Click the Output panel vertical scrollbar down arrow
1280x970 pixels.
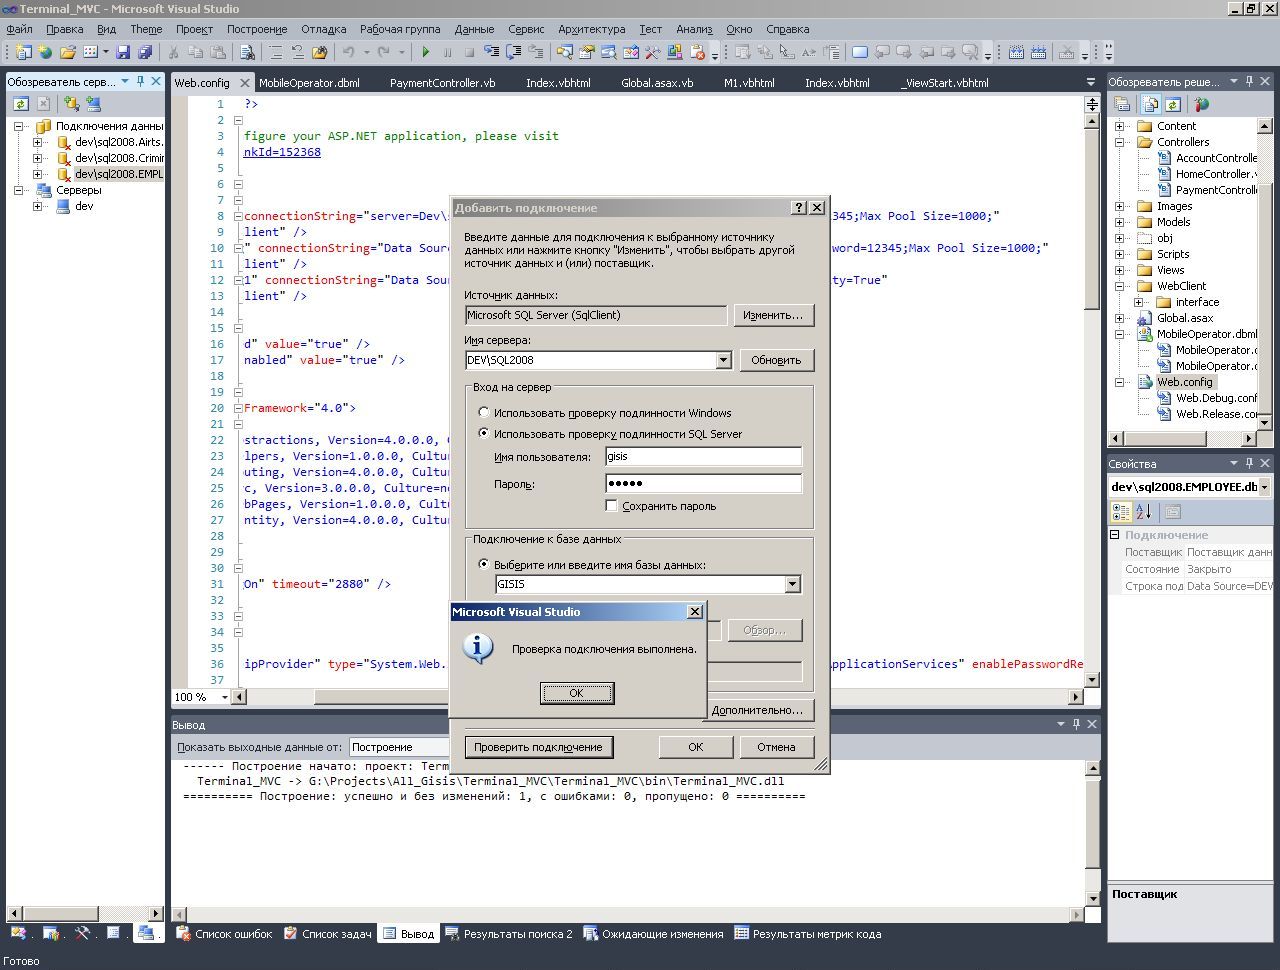(1093, 897)
